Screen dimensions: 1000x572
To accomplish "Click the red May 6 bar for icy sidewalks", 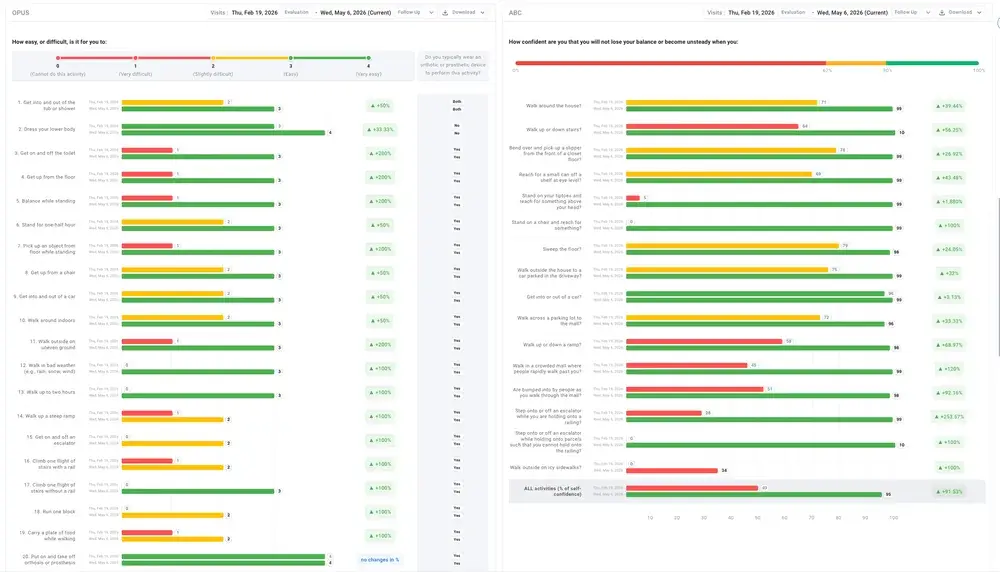I will pos(672,471).
